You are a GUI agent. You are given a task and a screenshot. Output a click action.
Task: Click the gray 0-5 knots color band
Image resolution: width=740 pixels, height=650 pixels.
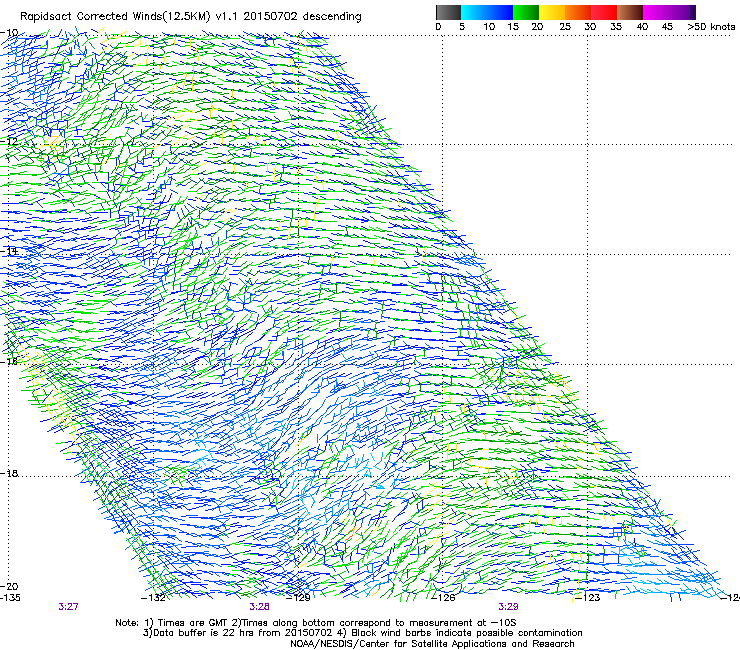[448, 12]
